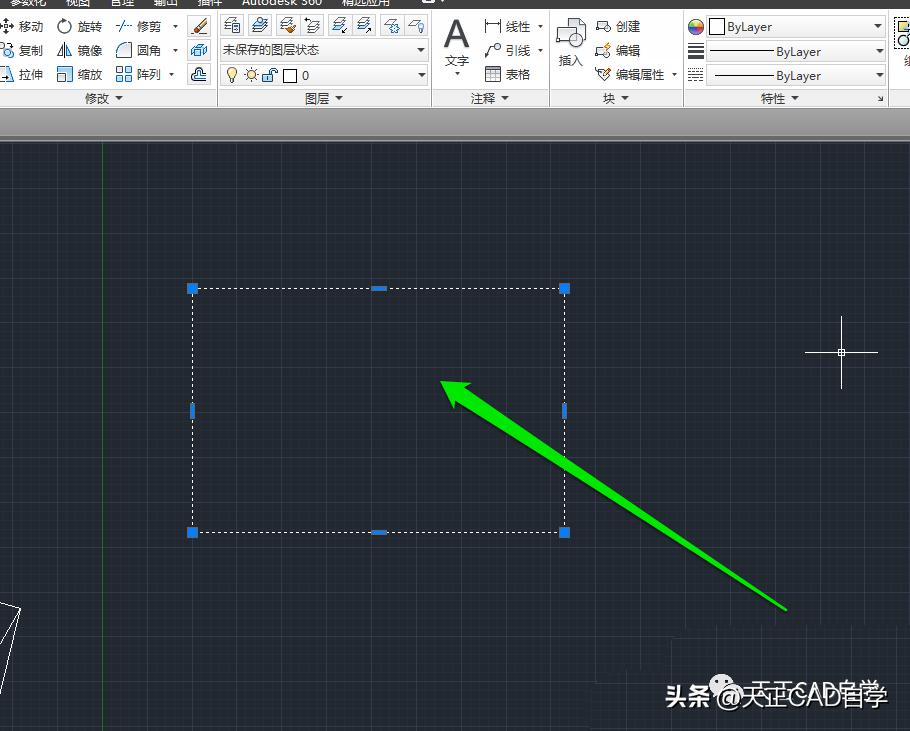This screenshot has width=910, height=731.
Task: Click the block Edit (编辑) button
Action: [618, 50]
